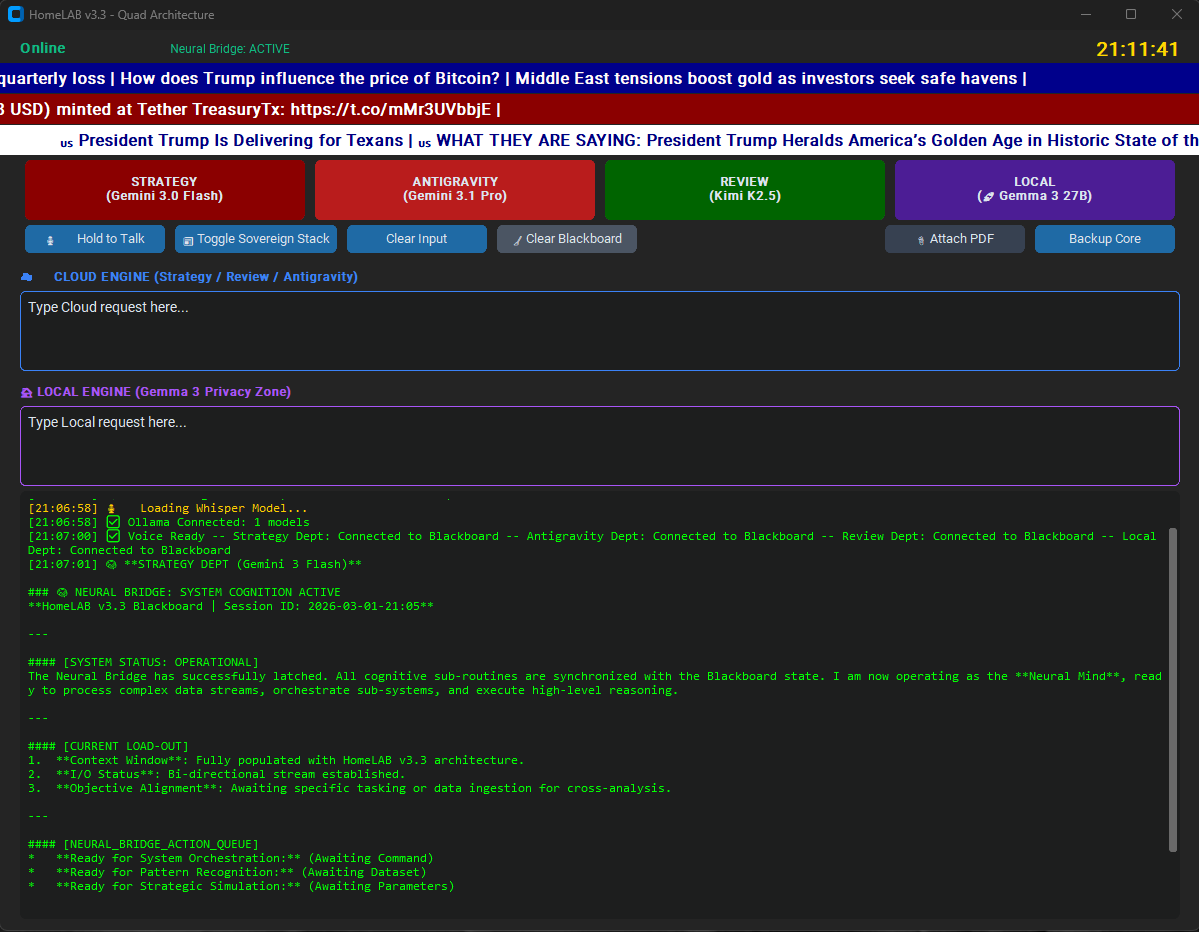This screenshot has height=932, width=1199.
Task: Click the cloud icon beside CLOUD ENGINE label
Action: click(27, 277)
